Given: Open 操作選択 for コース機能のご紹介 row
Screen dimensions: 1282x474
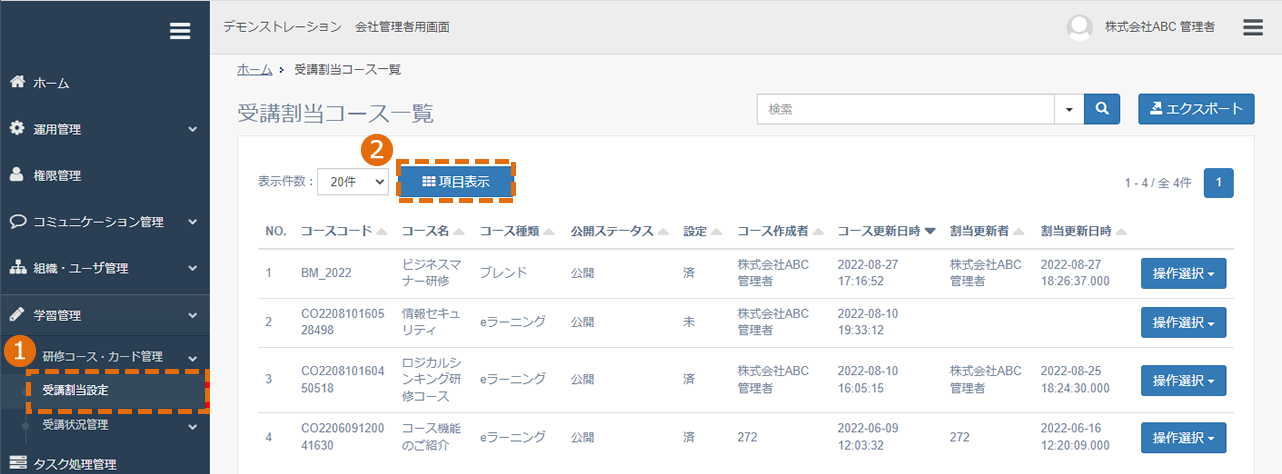Looking at the screenshot, I should pyautogui.click(x=1183, y=437).
